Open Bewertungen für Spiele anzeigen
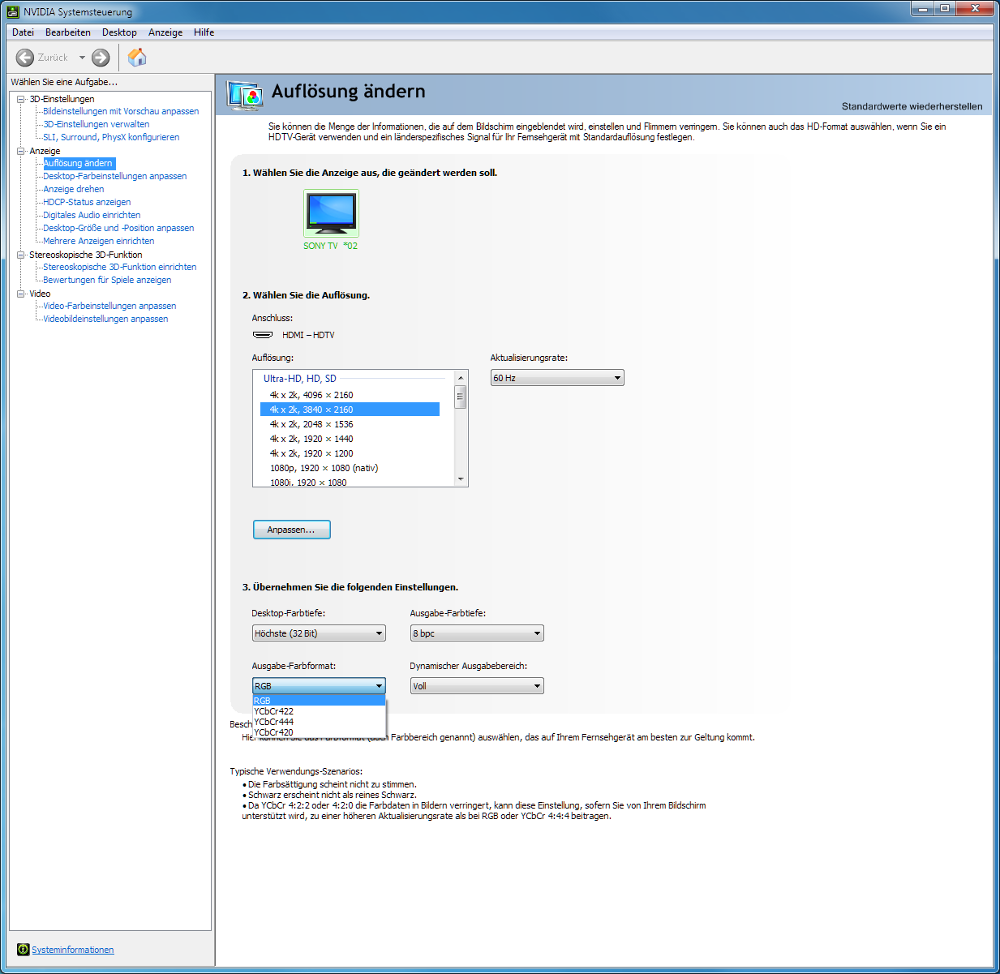1000x974 pixels. pos(107,280)
